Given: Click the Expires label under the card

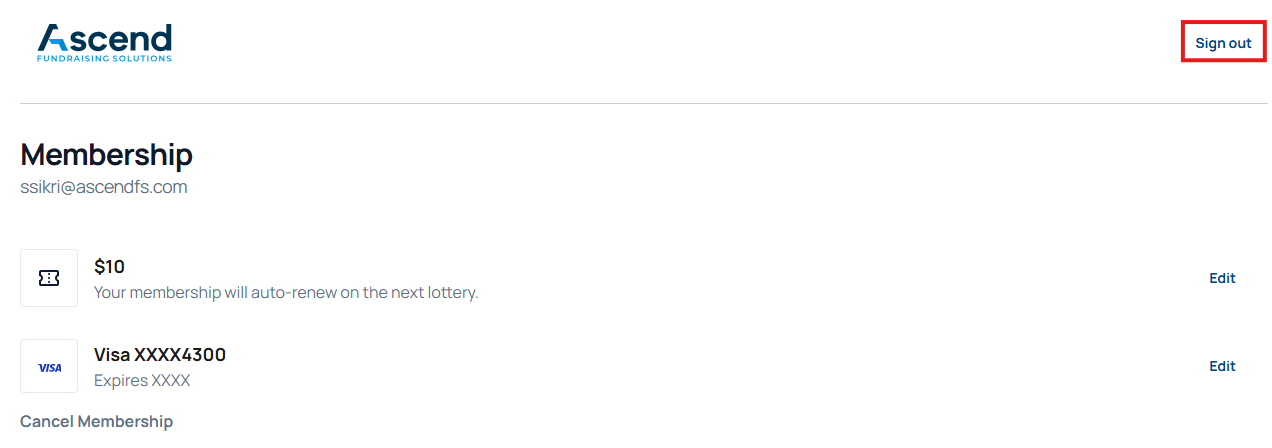Looking at the screenshot, I should [x=120, y=381].
